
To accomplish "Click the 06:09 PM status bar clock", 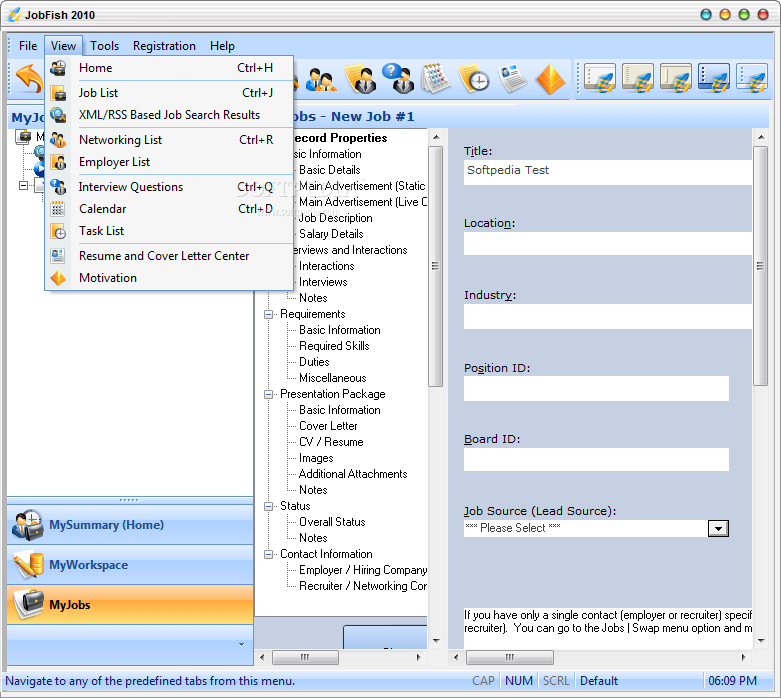I will pos(732,681).
